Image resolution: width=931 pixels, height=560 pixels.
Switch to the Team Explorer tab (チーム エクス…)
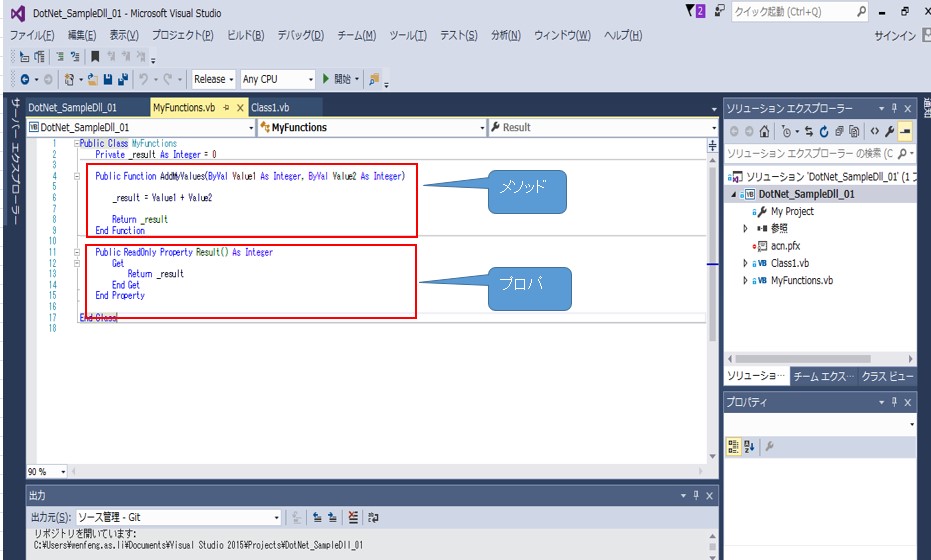824,377
